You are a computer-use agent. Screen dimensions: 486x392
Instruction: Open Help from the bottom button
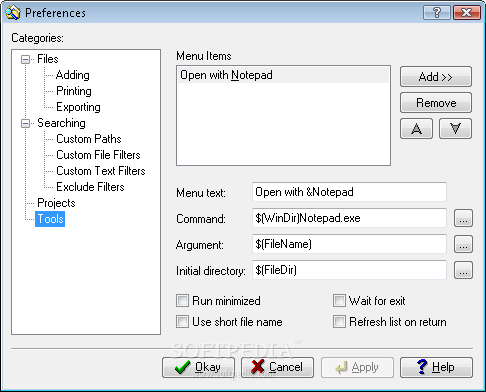436,367
